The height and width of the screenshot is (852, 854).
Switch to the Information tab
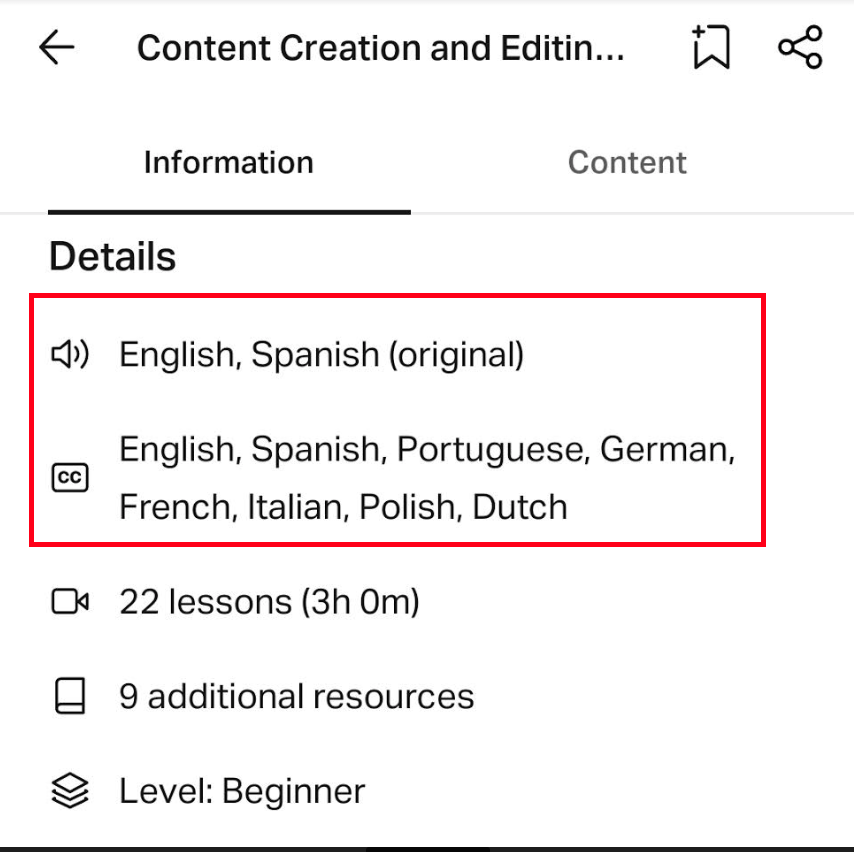229,162
